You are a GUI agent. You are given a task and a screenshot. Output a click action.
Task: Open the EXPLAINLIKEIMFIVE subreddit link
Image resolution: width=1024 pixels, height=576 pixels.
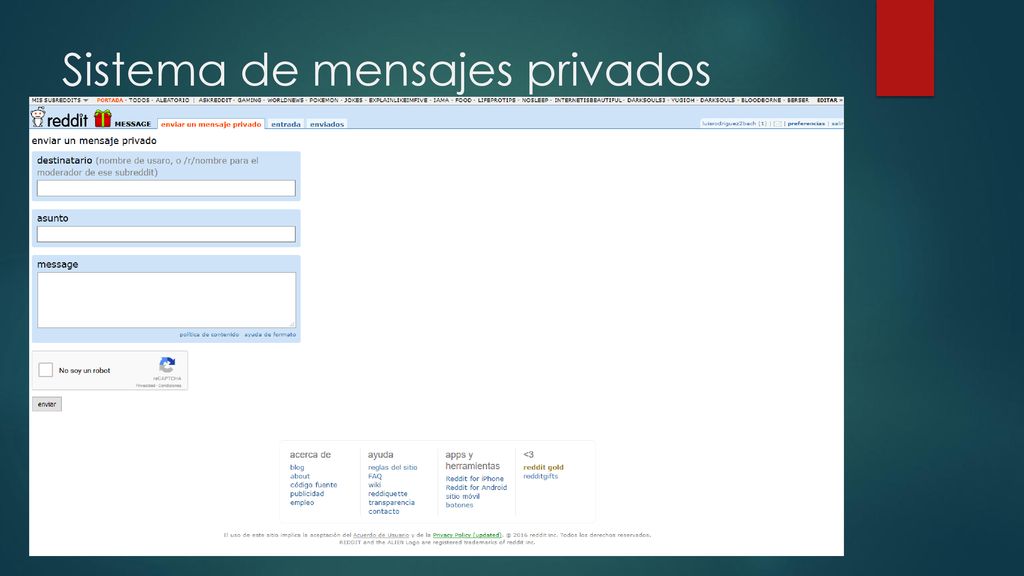[398, 101]
